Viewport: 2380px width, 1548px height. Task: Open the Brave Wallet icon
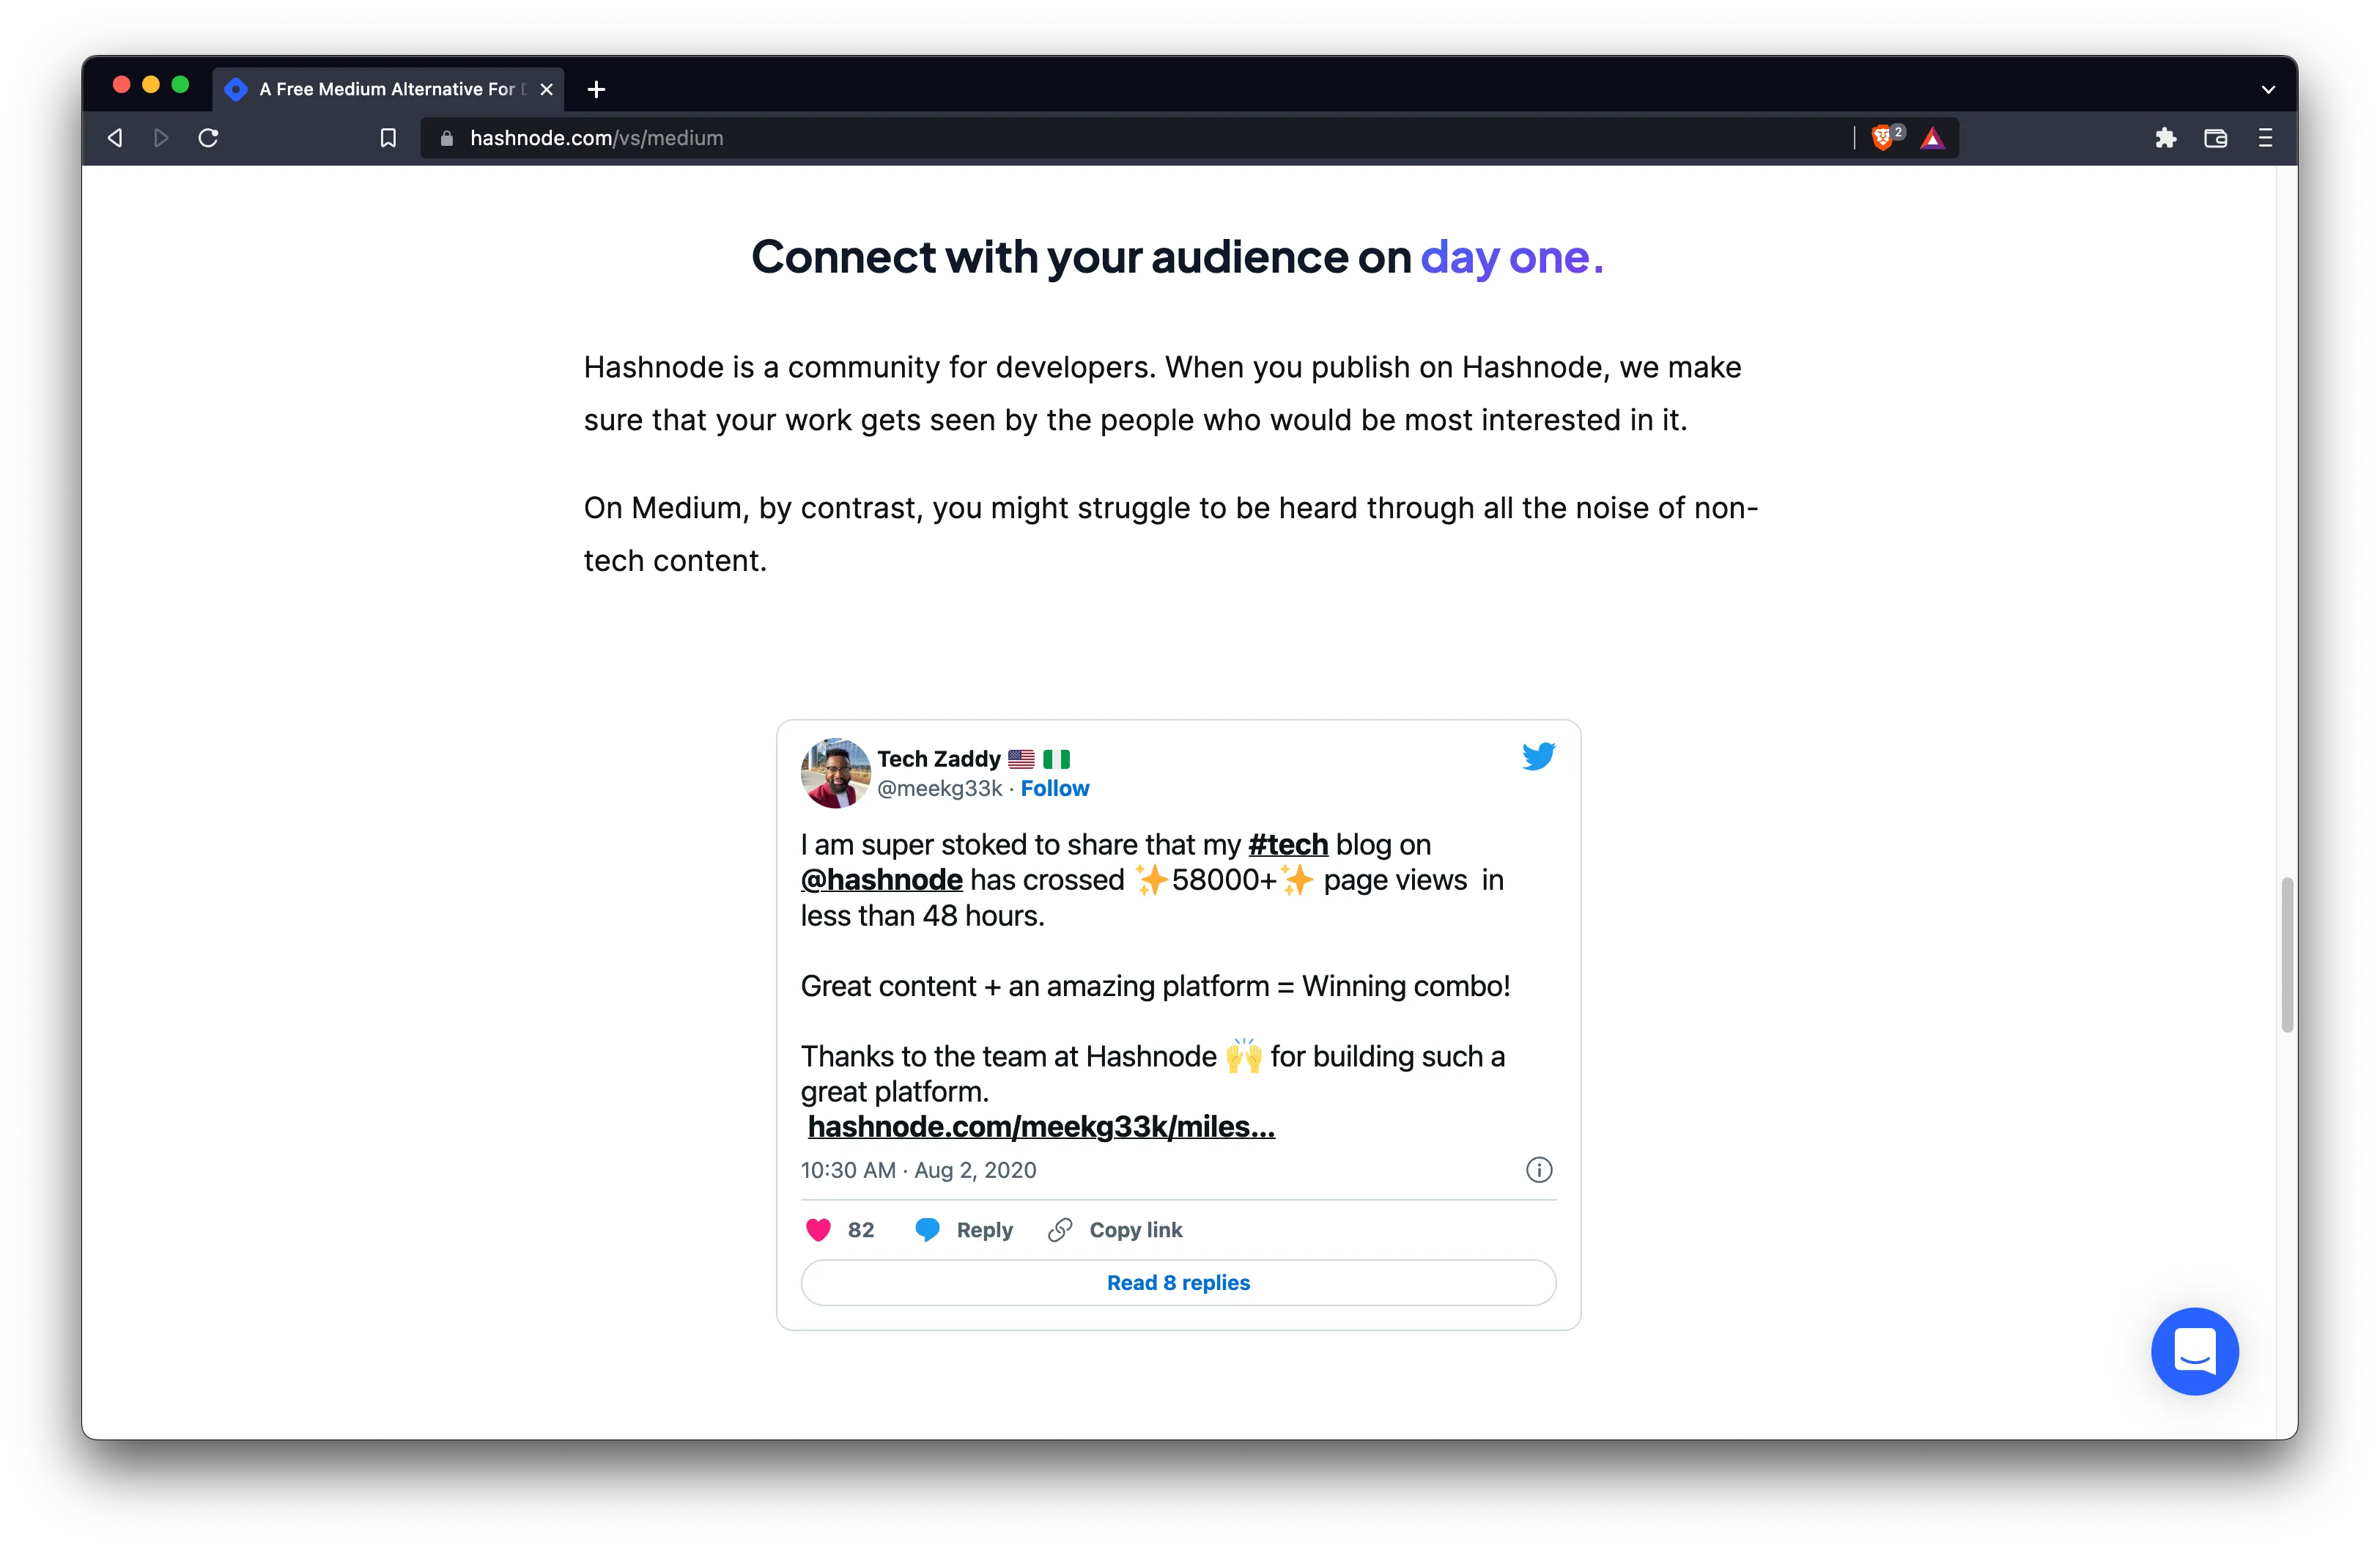pos(2215,138)
